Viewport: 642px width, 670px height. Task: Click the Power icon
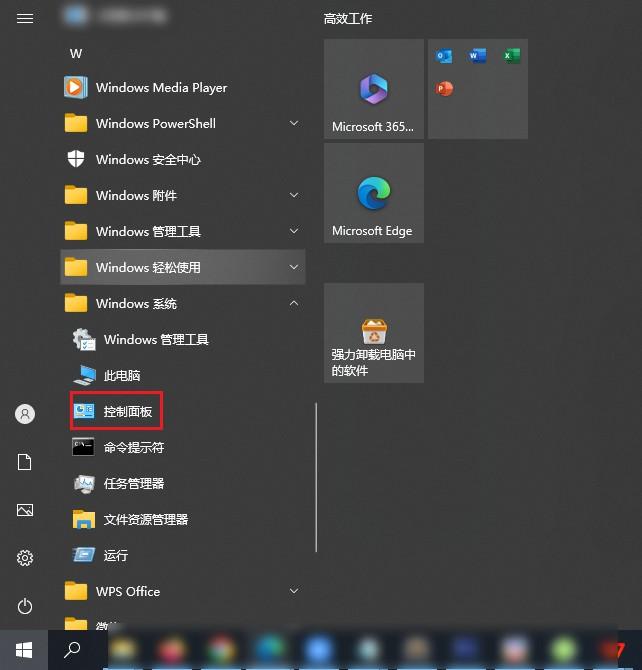pos(25,606)
